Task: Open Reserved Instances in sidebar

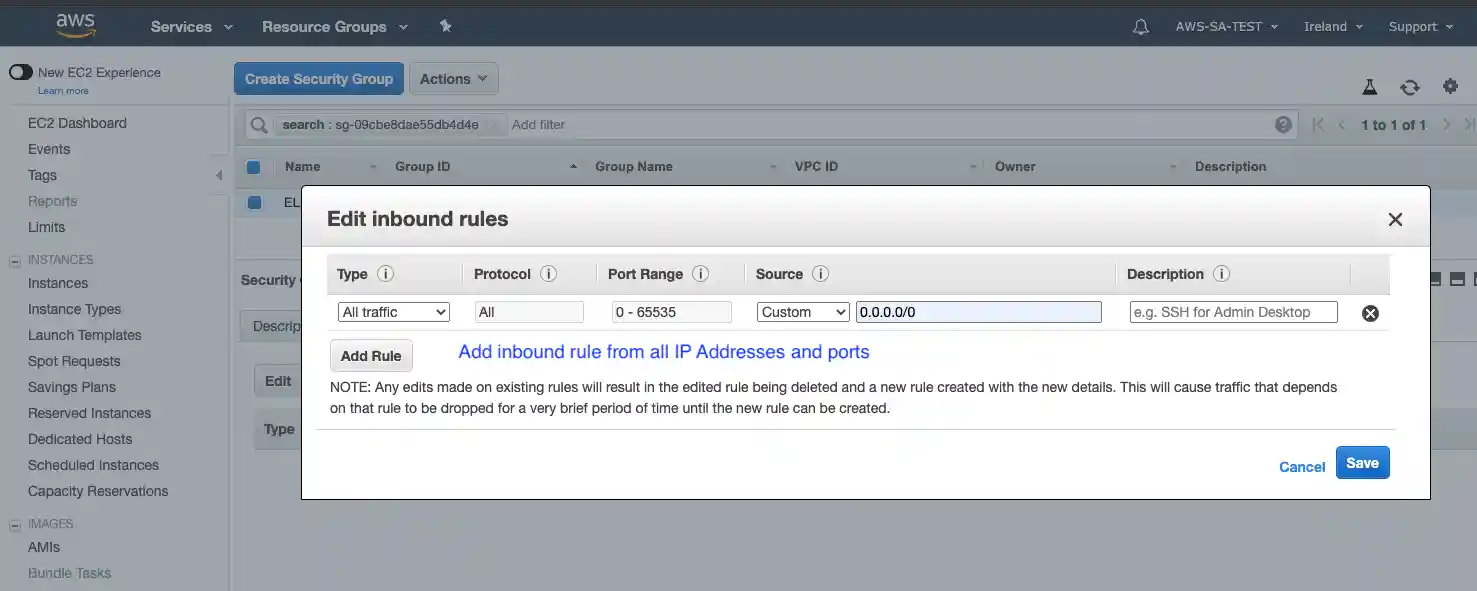Action: 90,413
